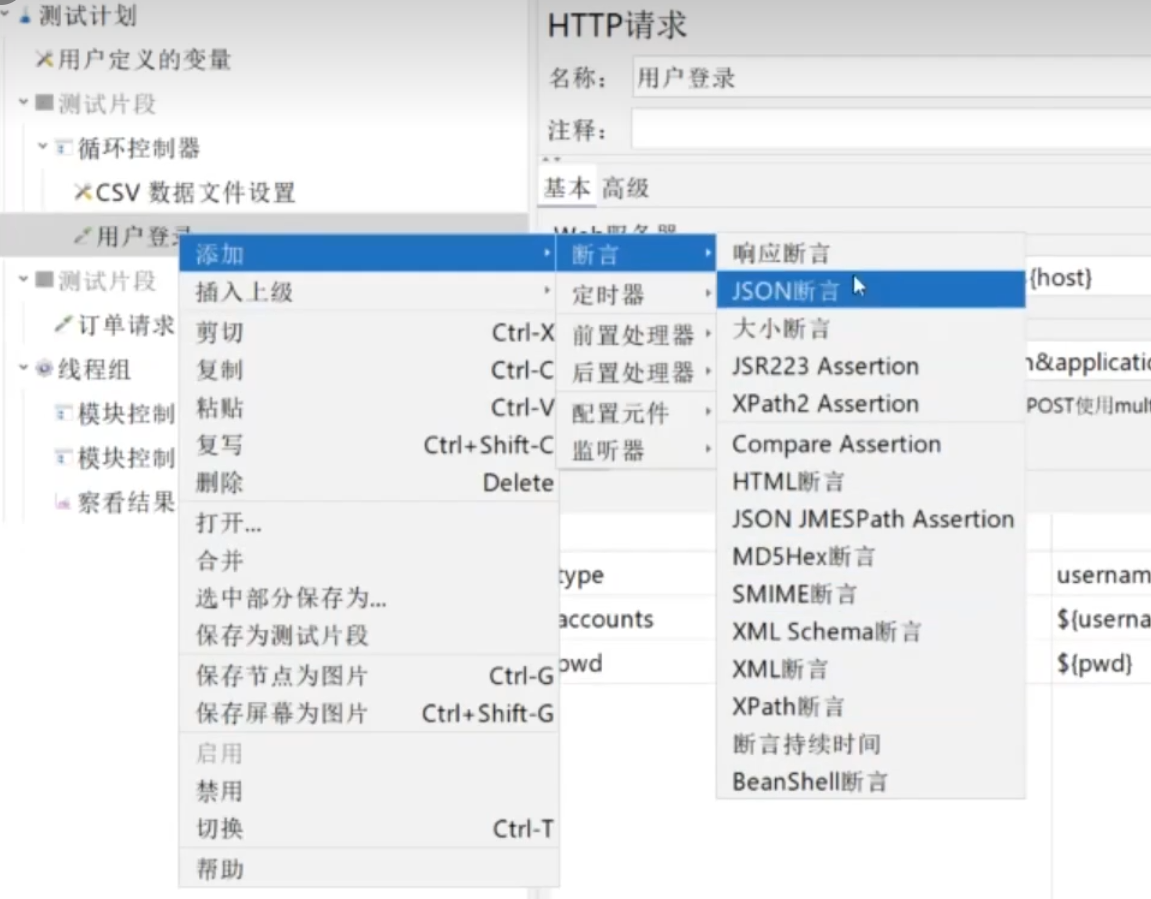1151x899 pixels.
Task: Select HTML断言
Action: point(871,481)
